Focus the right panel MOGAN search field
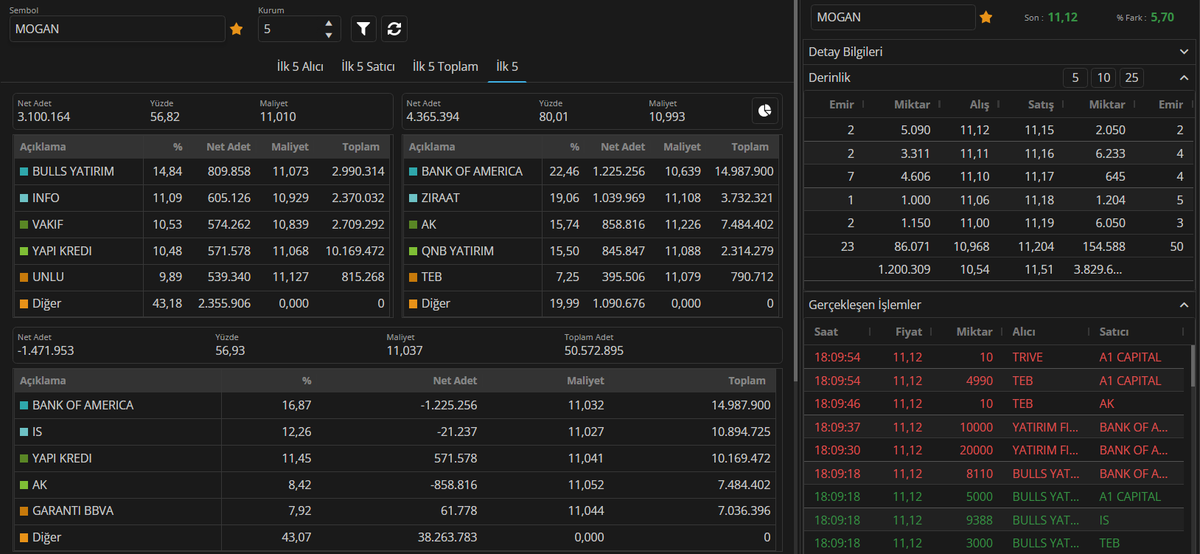Viewport: 1200px width, 554px height. pos(893,17)
